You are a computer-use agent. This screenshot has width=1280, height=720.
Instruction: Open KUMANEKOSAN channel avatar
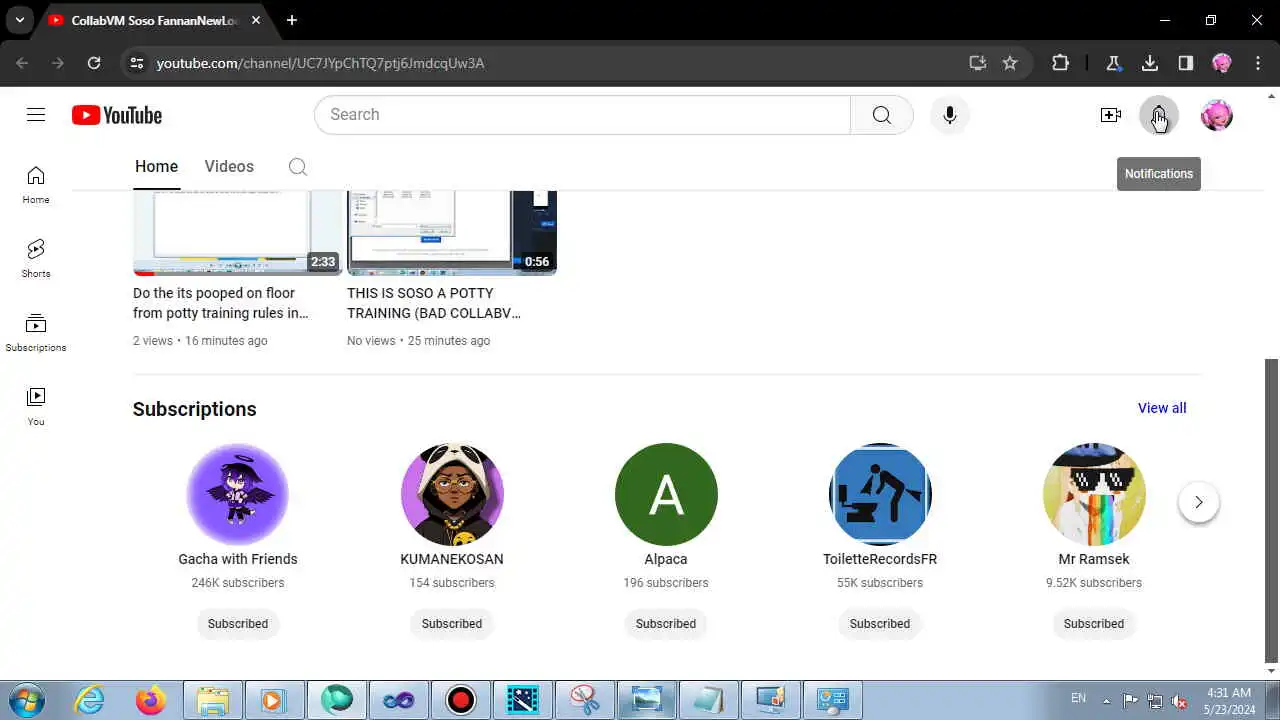pyautogui.click(x=452, y=494)
